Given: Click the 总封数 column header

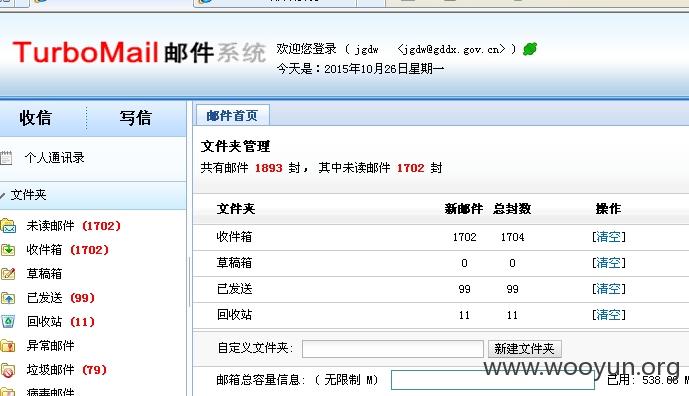Looking at the screenshot, I should 512,209.
